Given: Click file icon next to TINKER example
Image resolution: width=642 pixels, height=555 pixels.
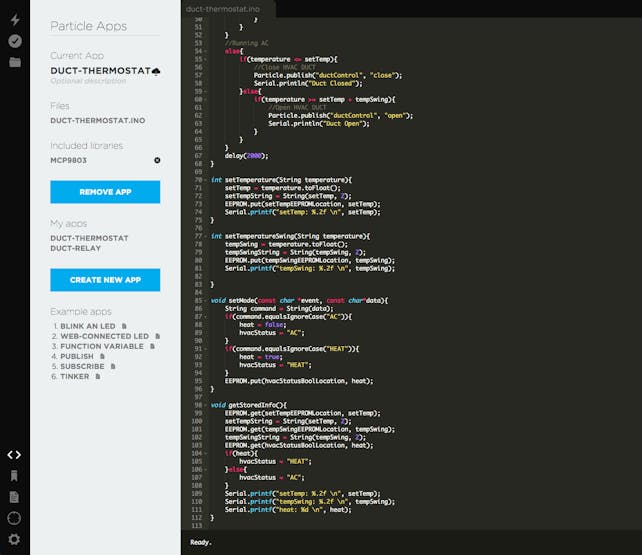Looking at the screenshot, I should tap(98, 377).
